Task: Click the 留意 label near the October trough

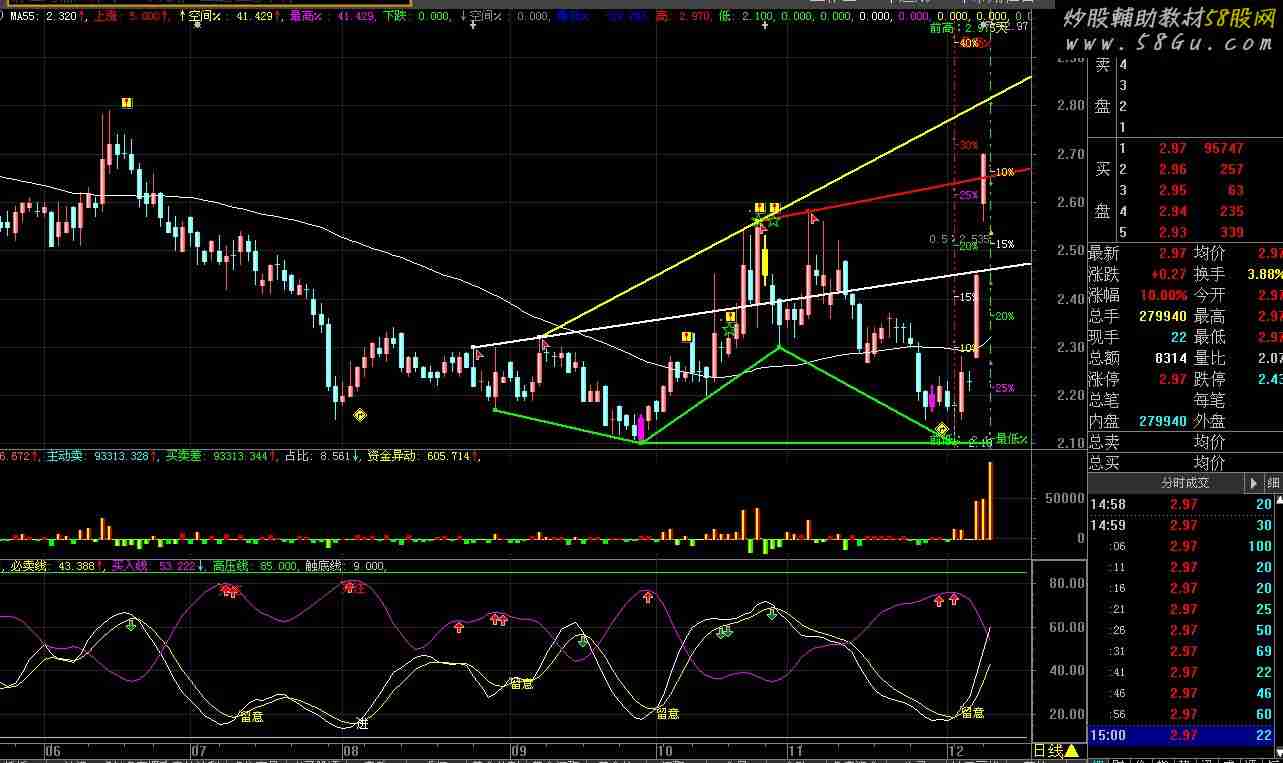Action: 668,713
